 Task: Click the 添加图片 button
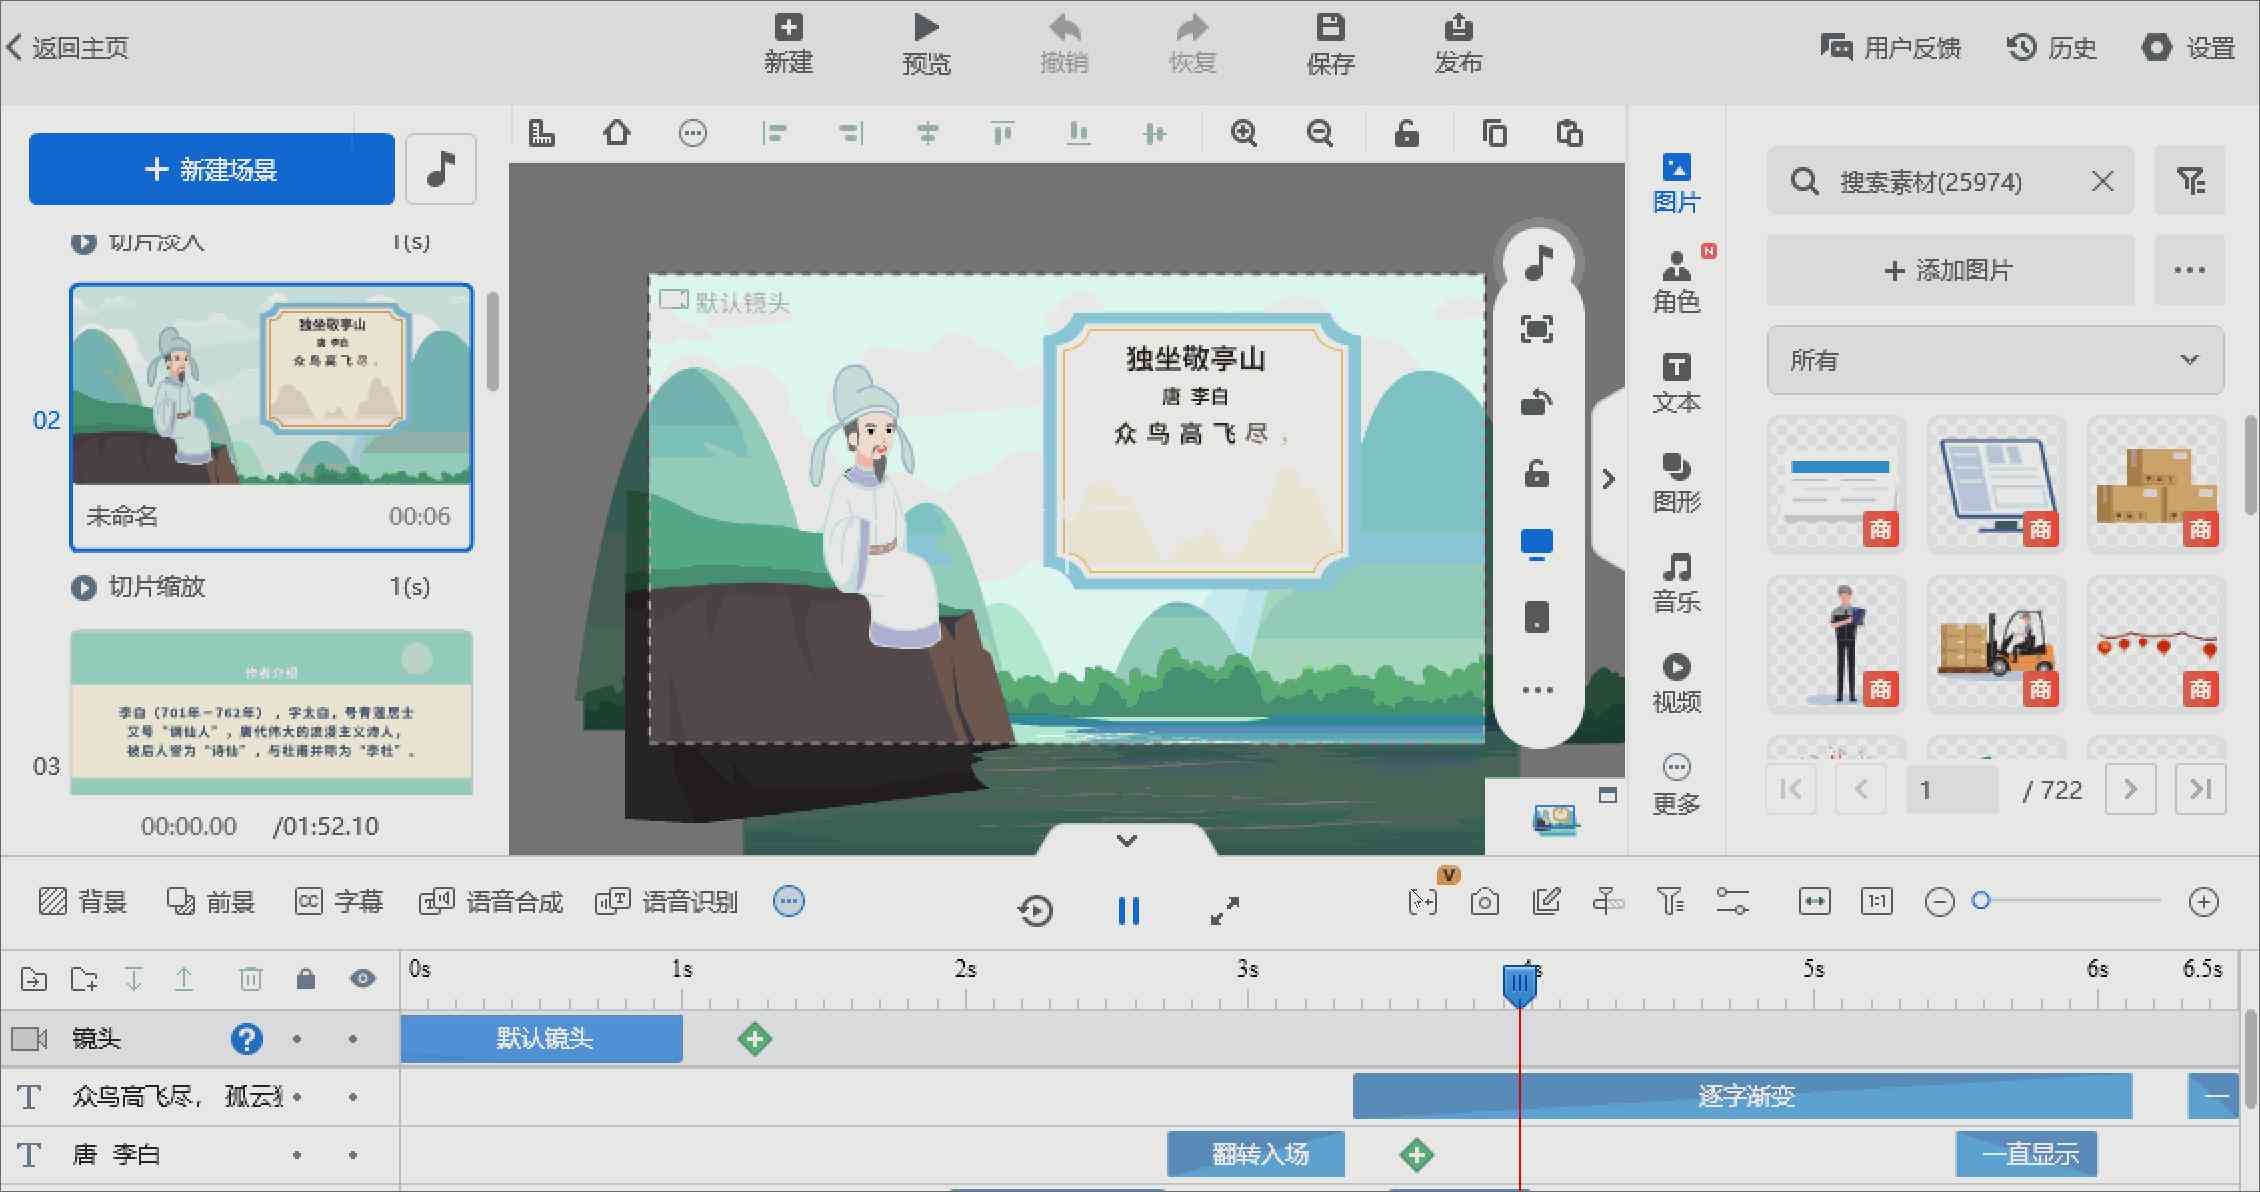point(1950,270)
